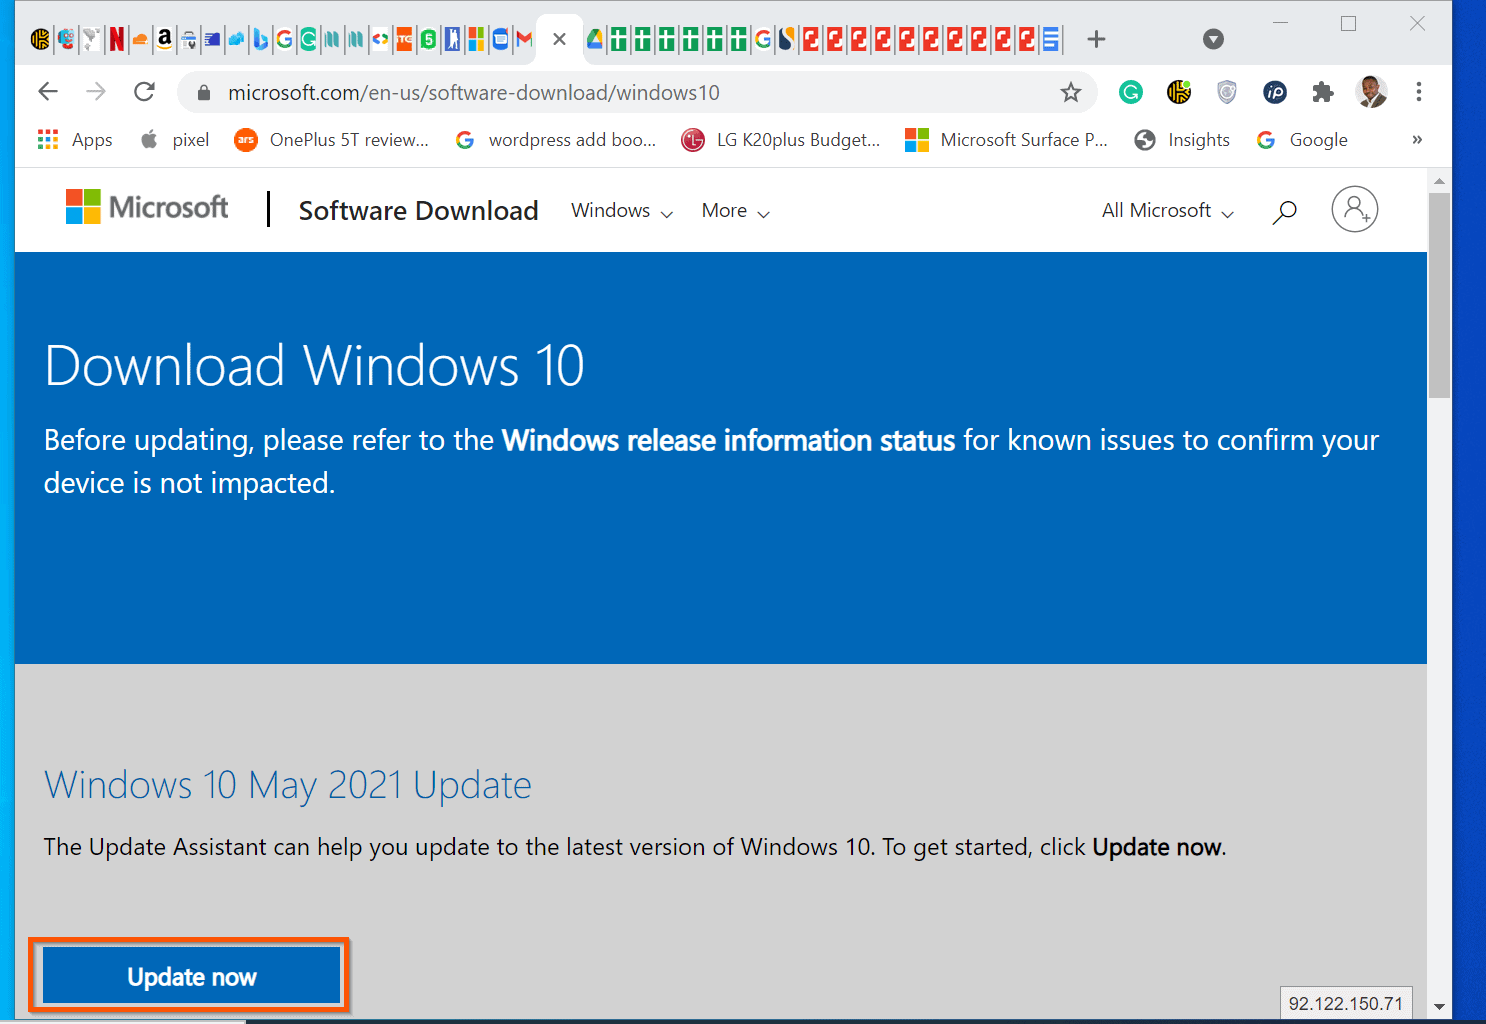Click the 92.122.150.71 IP address badge
The image size is (1486, 1024).
[1346, 1003]
